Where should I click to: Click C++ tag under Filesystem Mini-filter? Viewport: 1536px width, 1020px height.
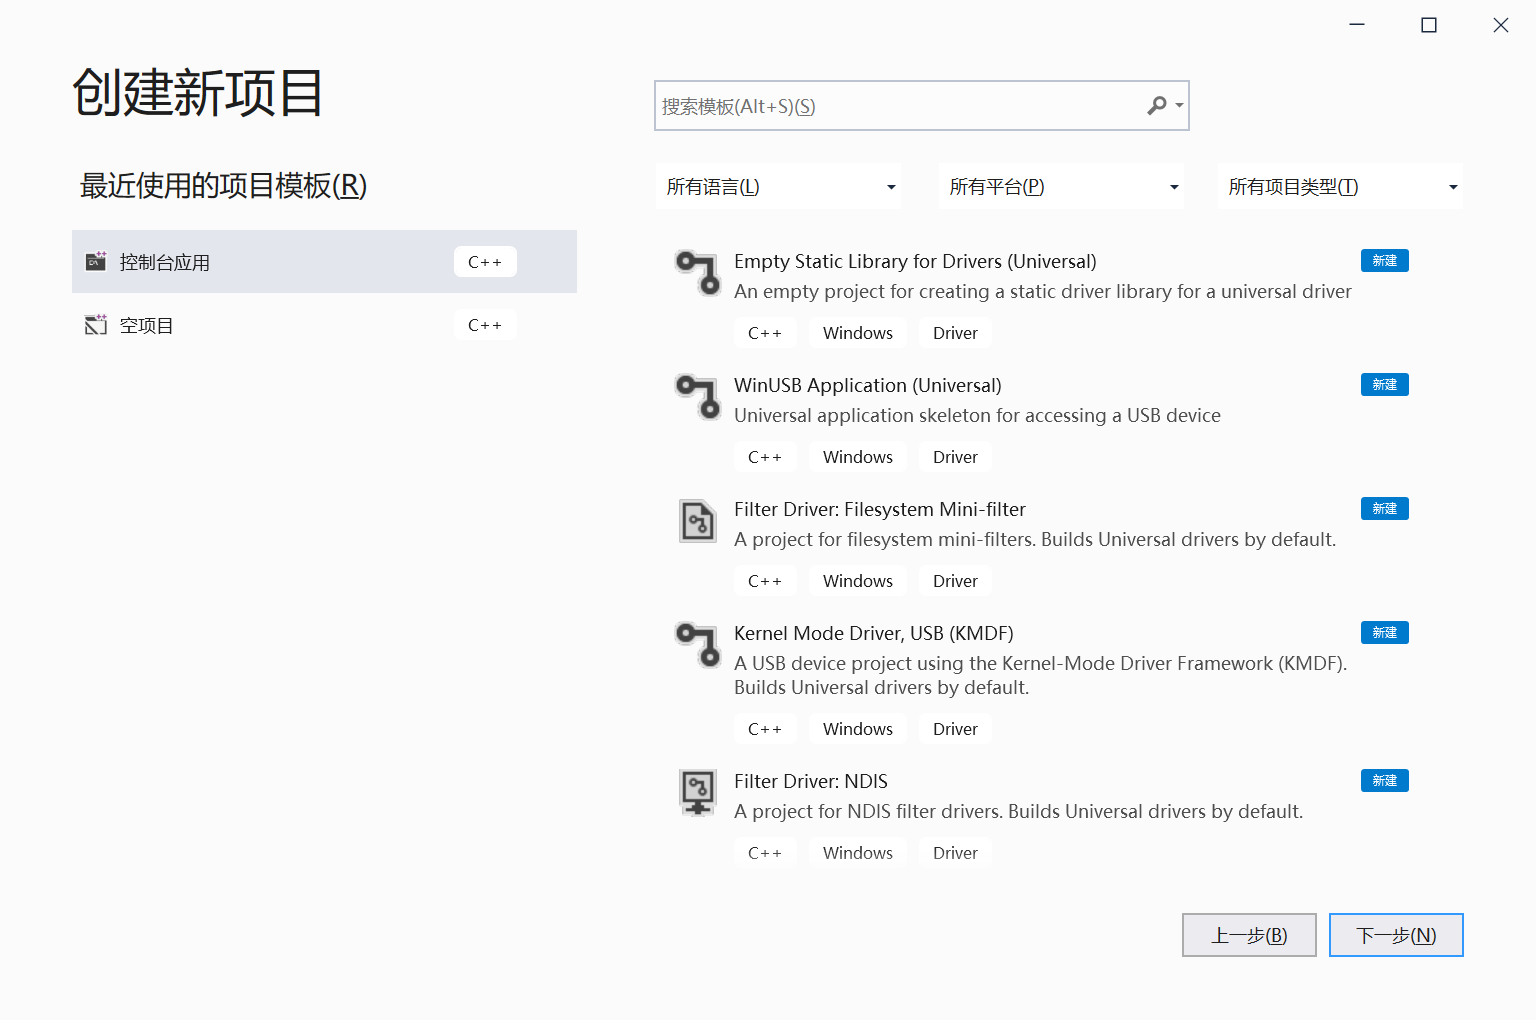[765, 581]
